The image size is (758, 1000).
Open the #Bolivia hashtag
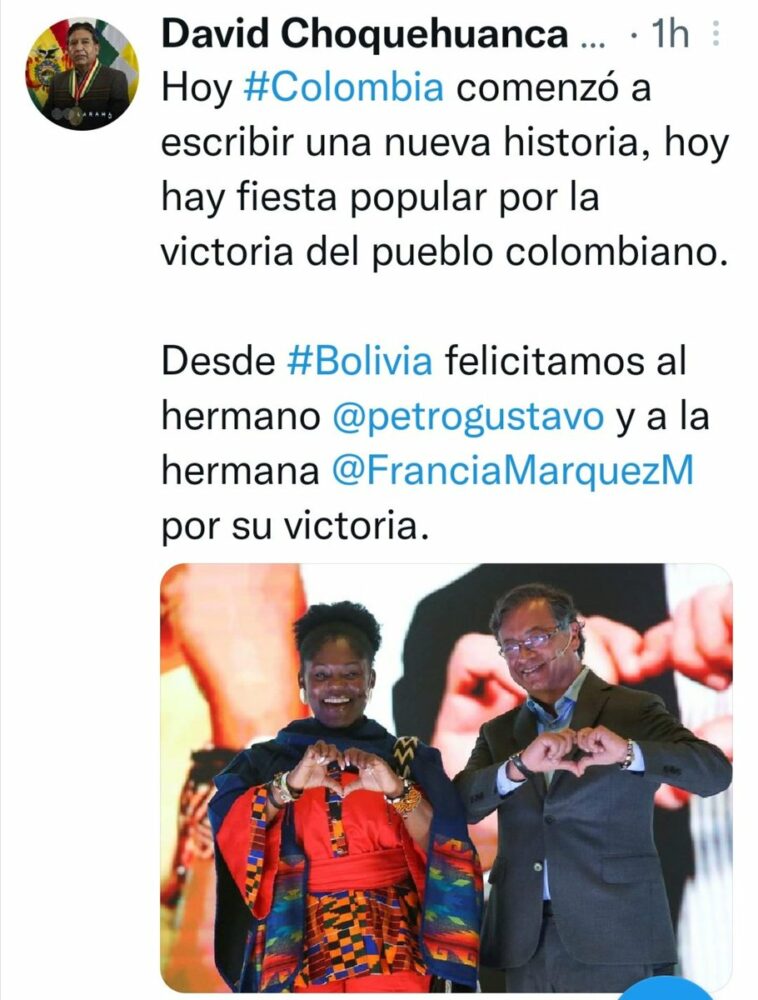click(360, 362)
